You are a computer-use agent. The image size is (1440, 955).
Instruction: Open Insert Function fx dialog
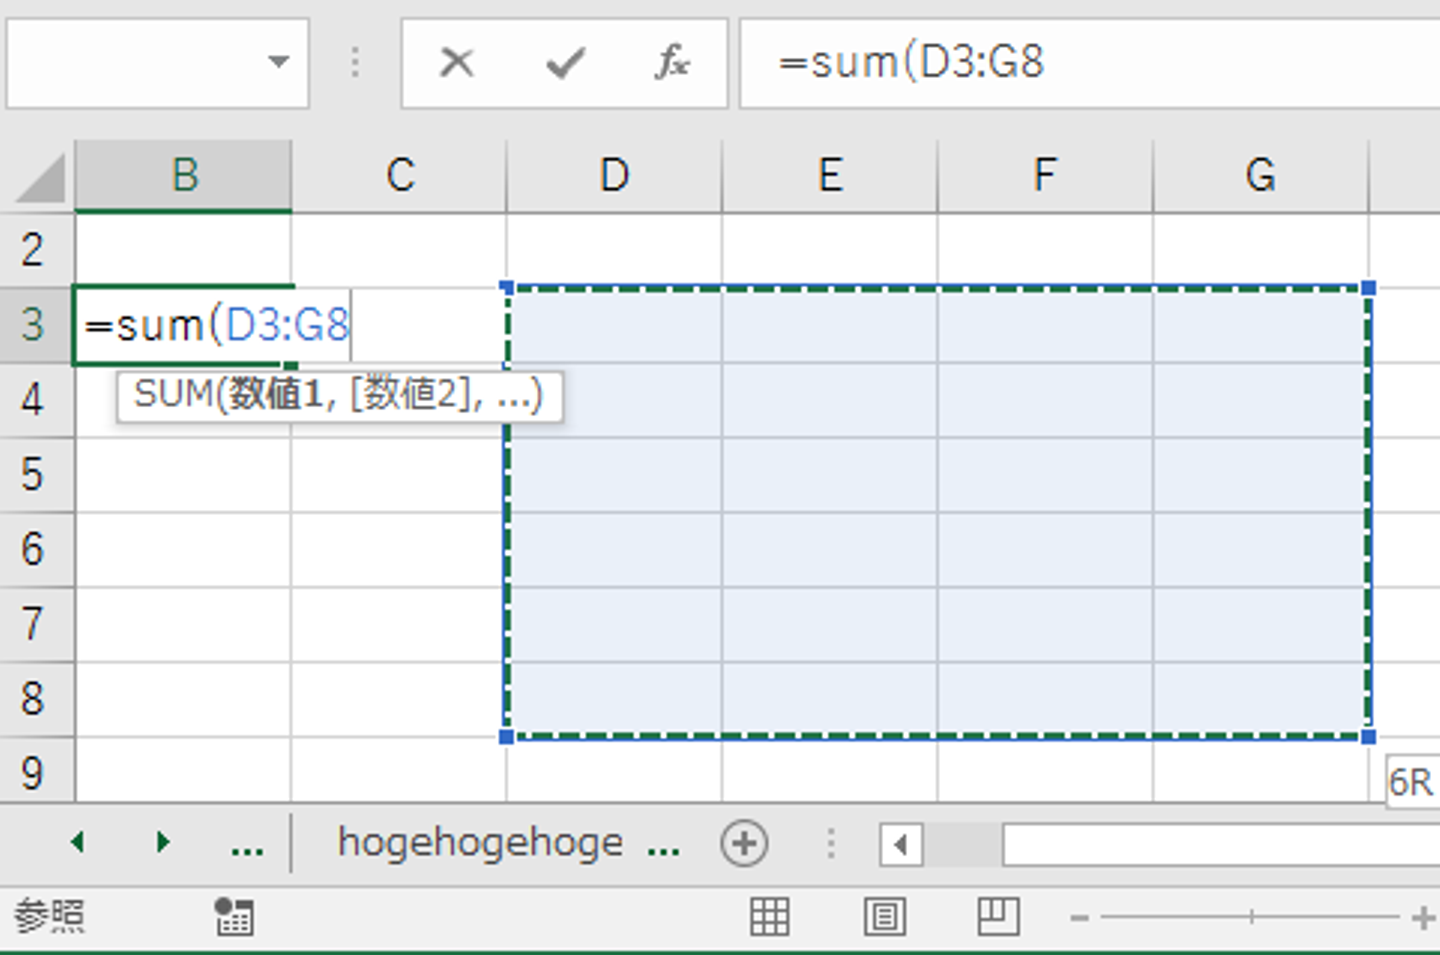click(672, 63)
